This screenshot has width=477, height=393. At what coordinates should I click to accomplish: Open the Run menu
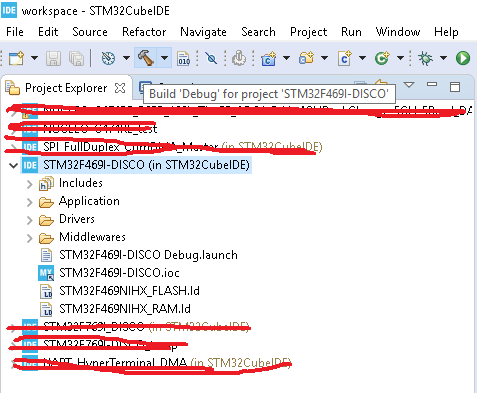tap(351, 32)
